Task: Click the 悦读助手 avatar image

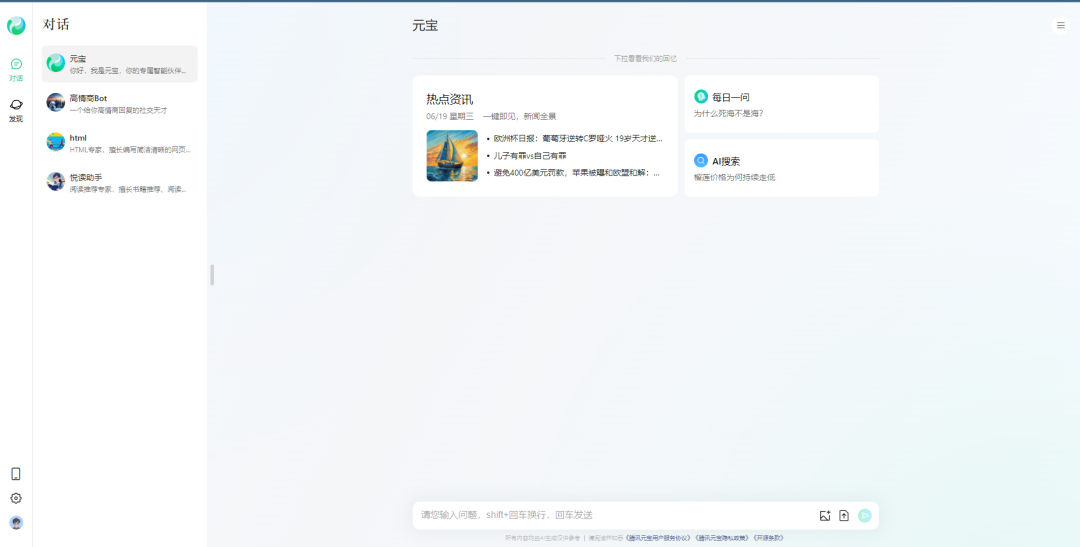Action: coord(56,181)
